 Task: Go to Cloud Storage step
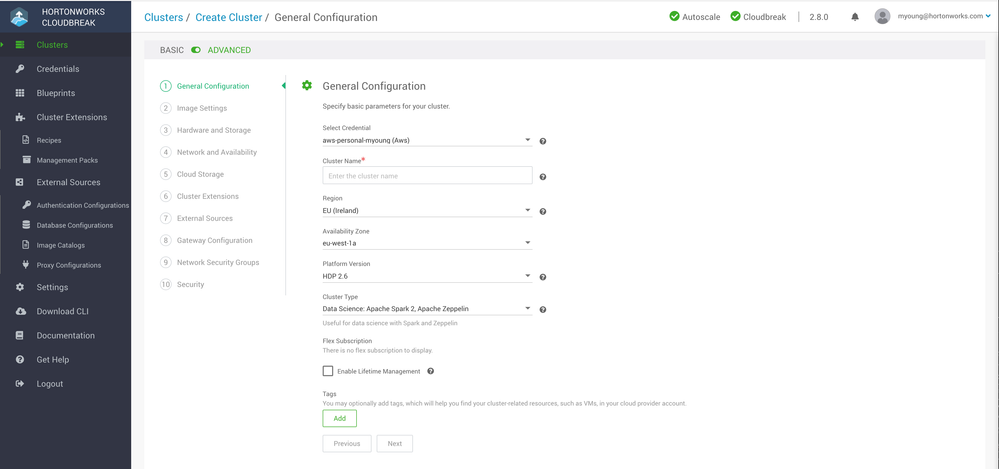[200, 174]
